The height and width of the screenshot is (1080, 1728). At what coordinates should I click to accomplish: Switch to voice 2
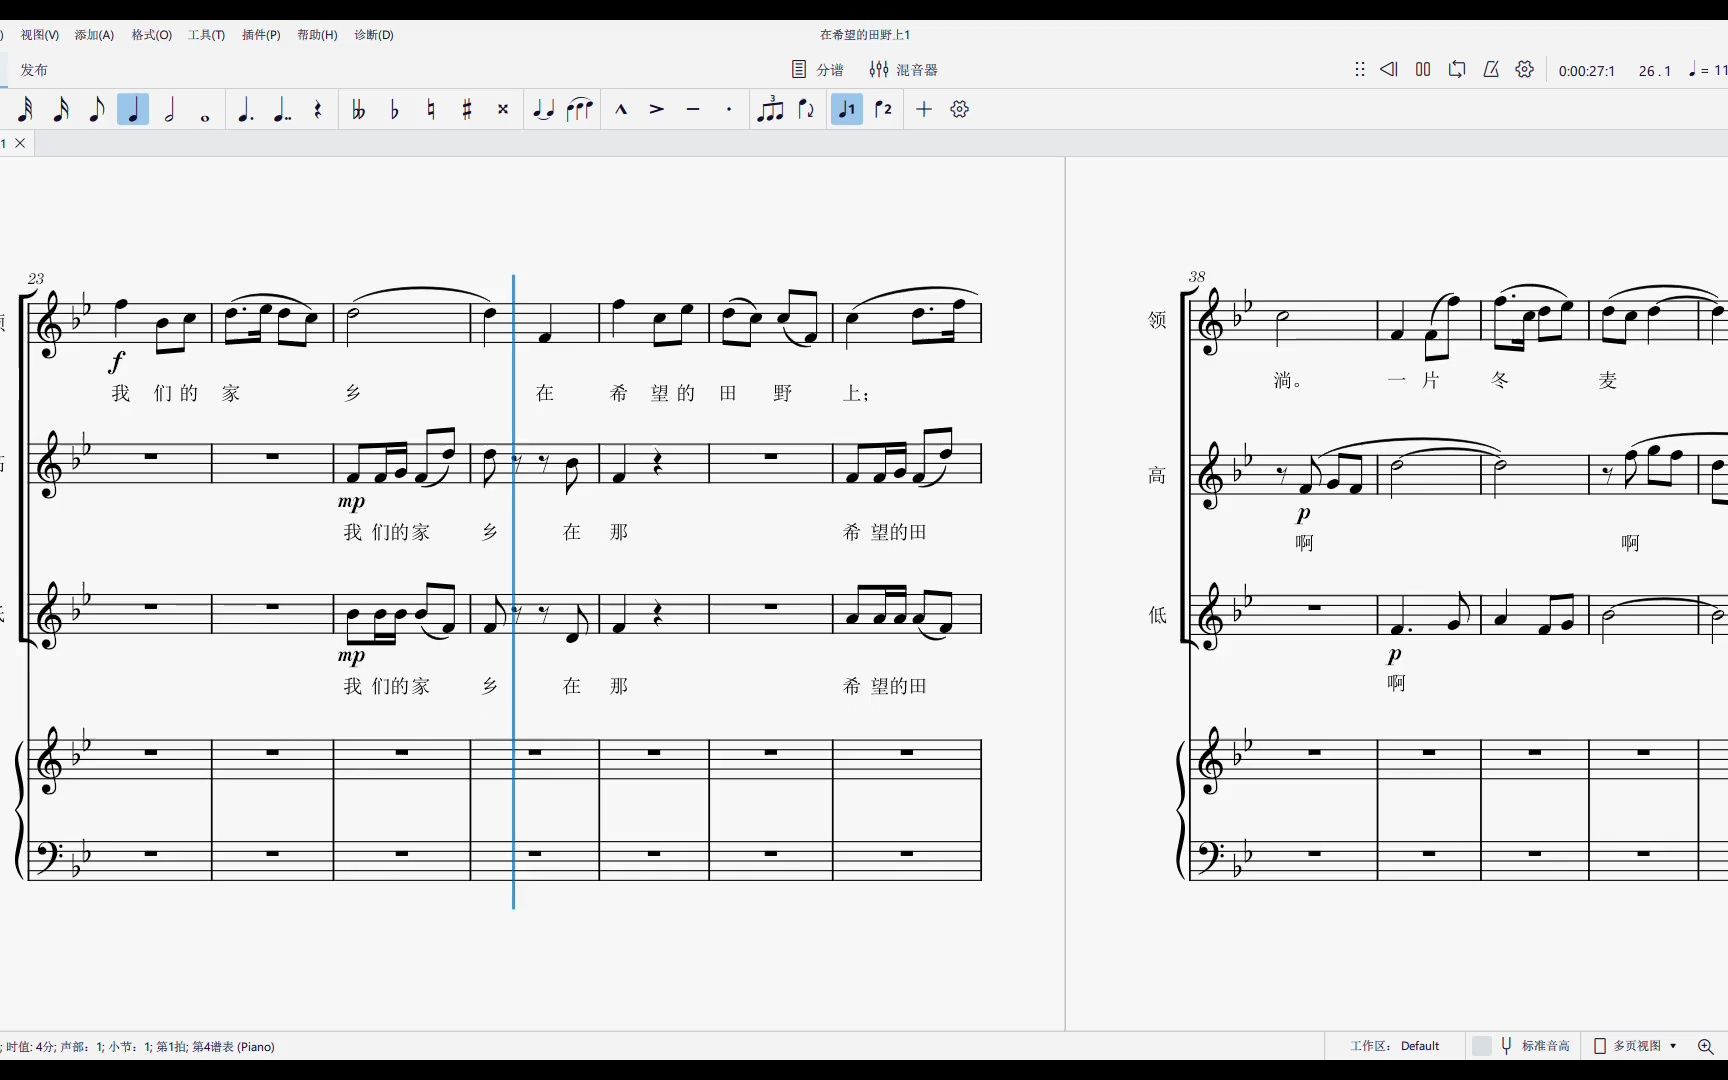pos(883,109)
